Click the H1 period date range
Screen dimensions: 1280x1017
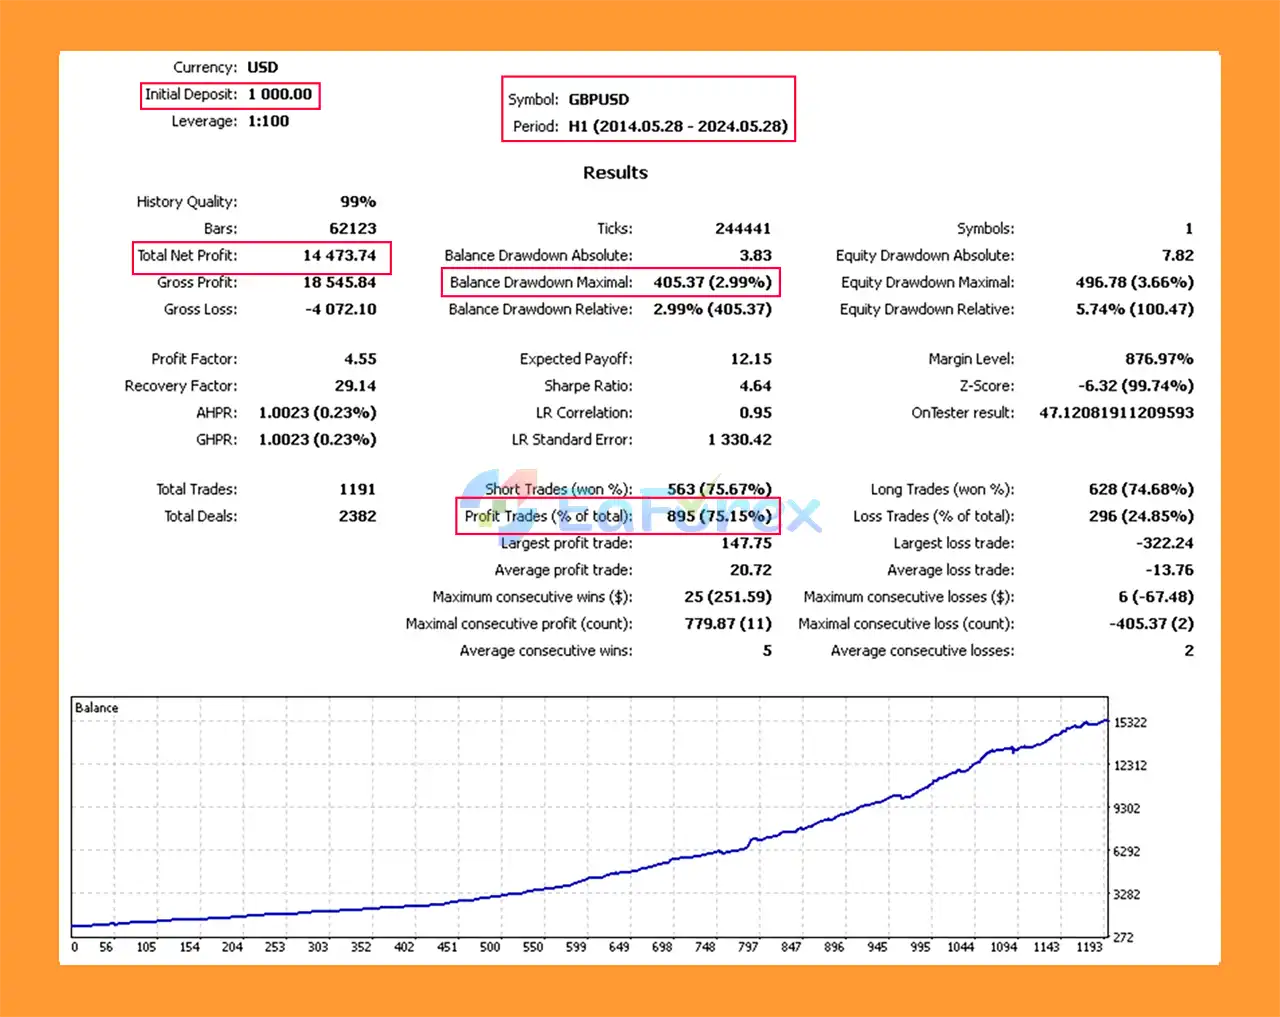click(677, 126)
